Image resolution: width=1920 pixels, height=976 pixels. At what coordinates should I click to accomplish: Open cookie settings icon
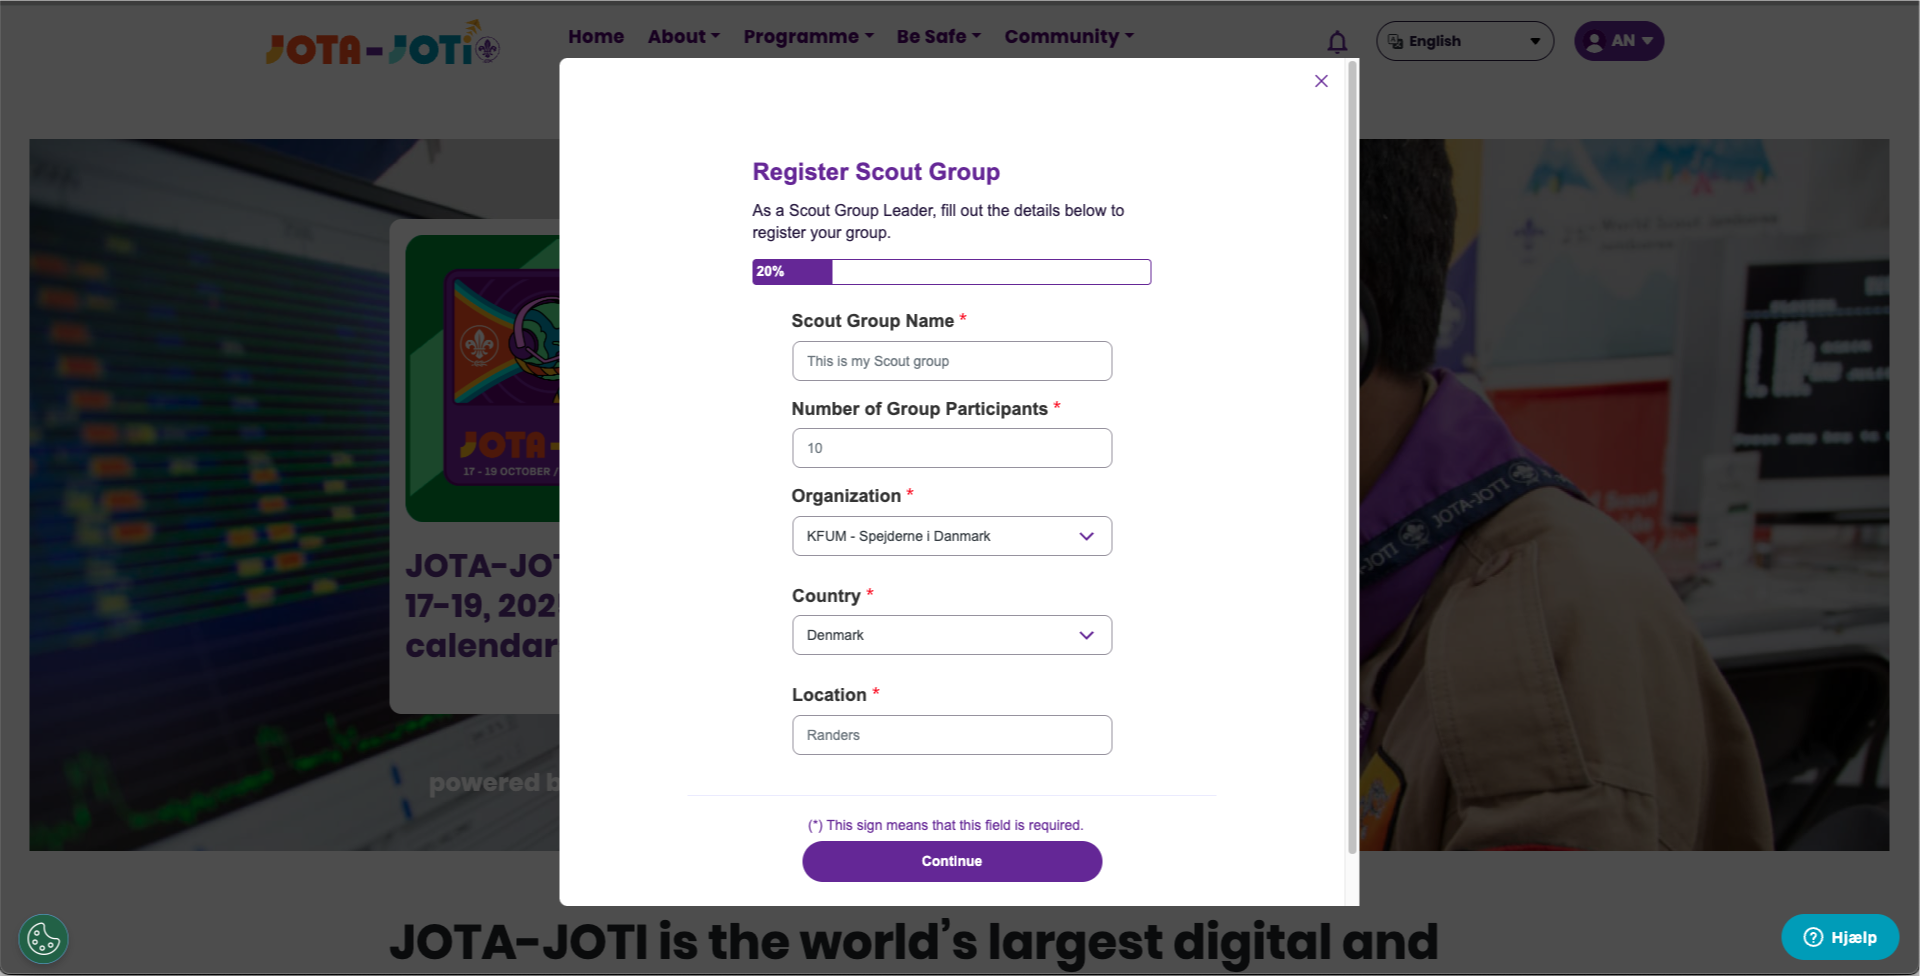click(44, 939)
